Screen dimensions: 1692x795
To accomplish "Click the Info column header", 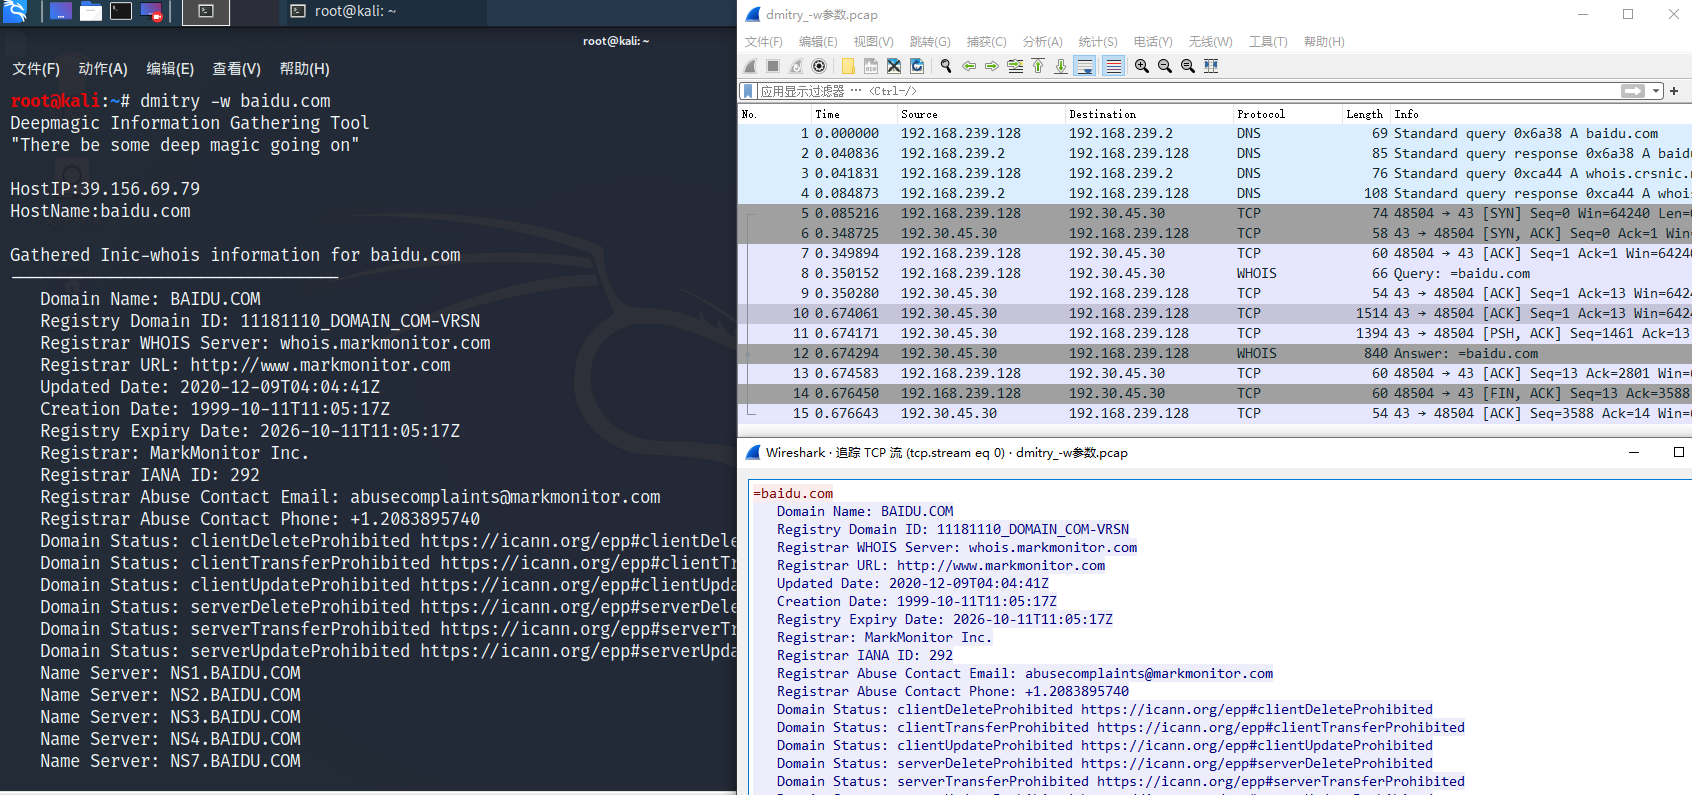I will point(1540,114).
